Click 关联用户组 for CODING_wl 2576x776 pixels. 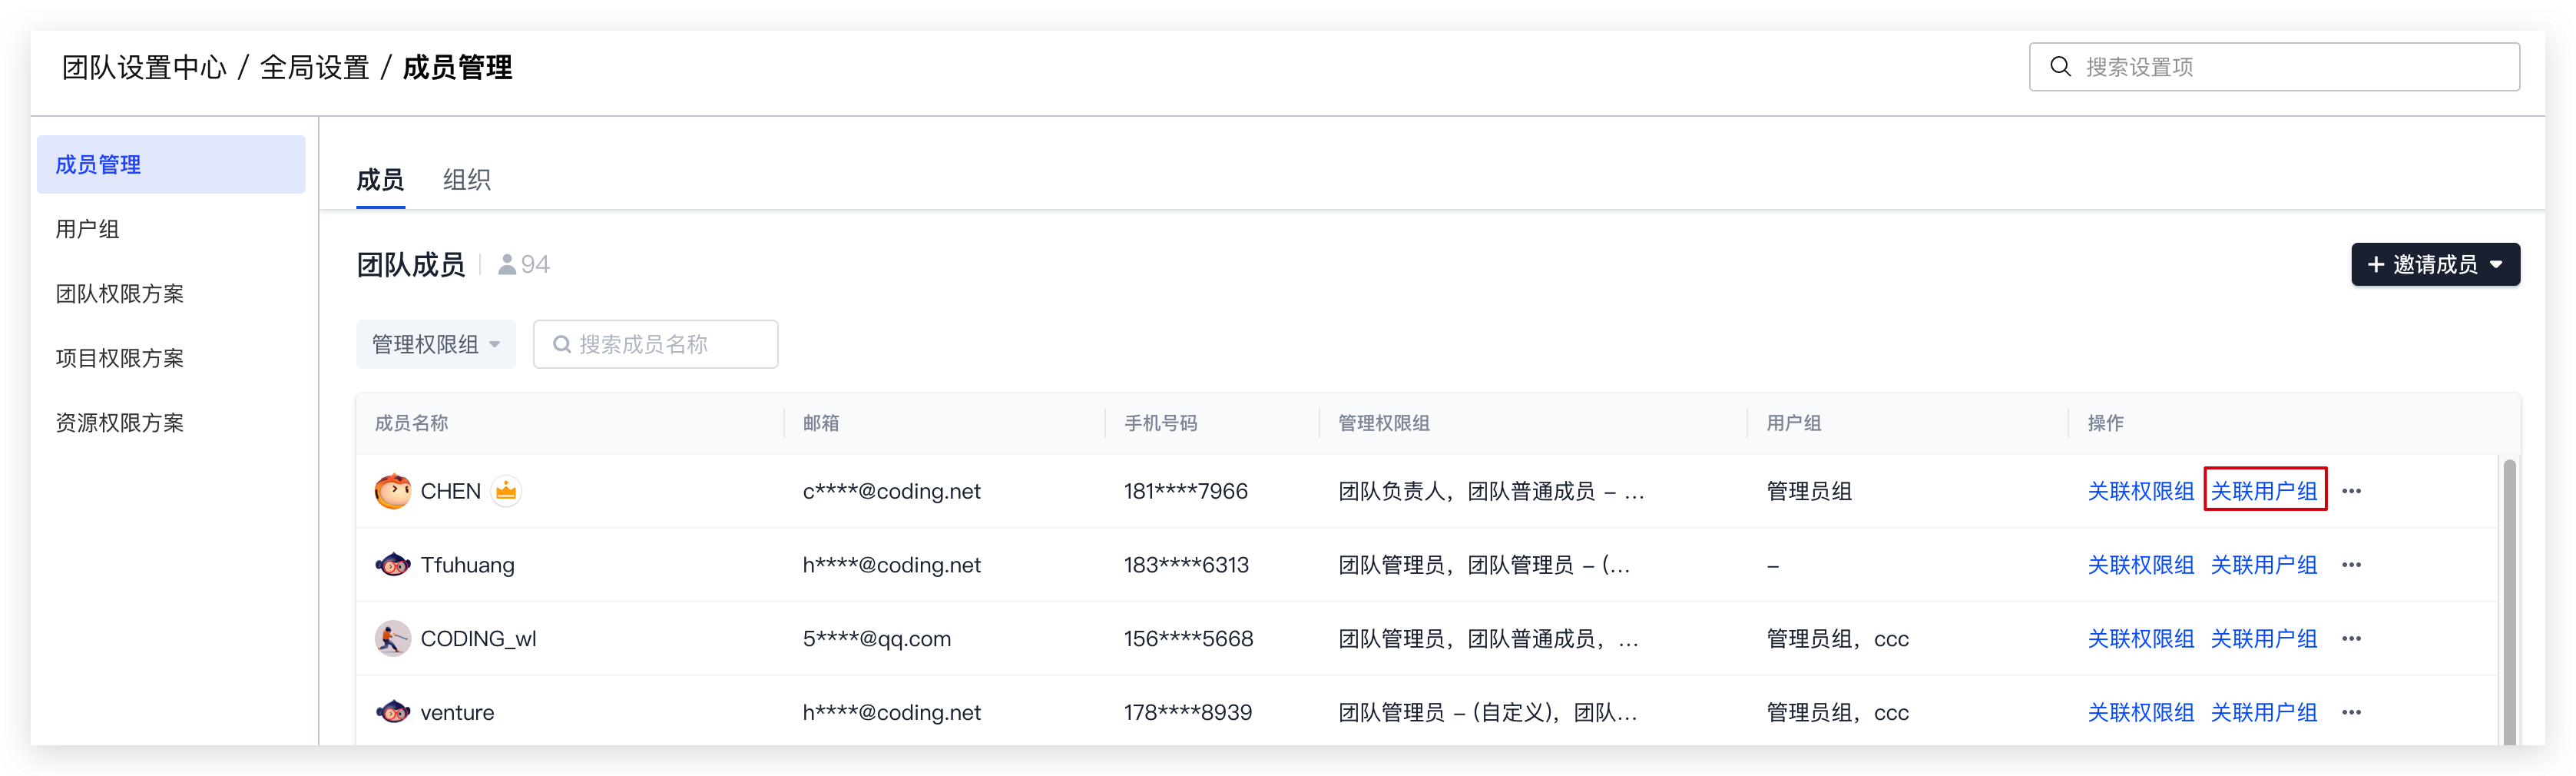tap(2264, 638)
